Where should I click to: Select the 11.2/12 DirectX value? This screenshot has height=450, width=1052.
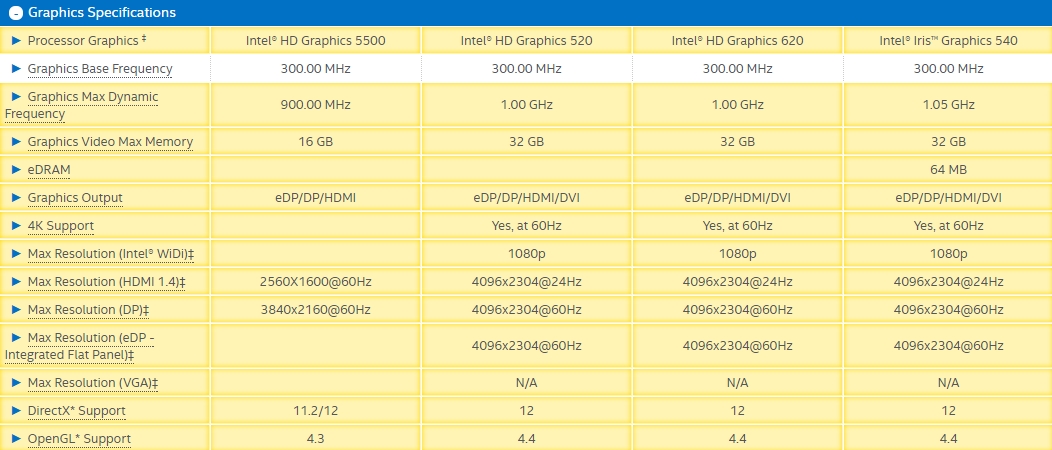tap(315, 411)
